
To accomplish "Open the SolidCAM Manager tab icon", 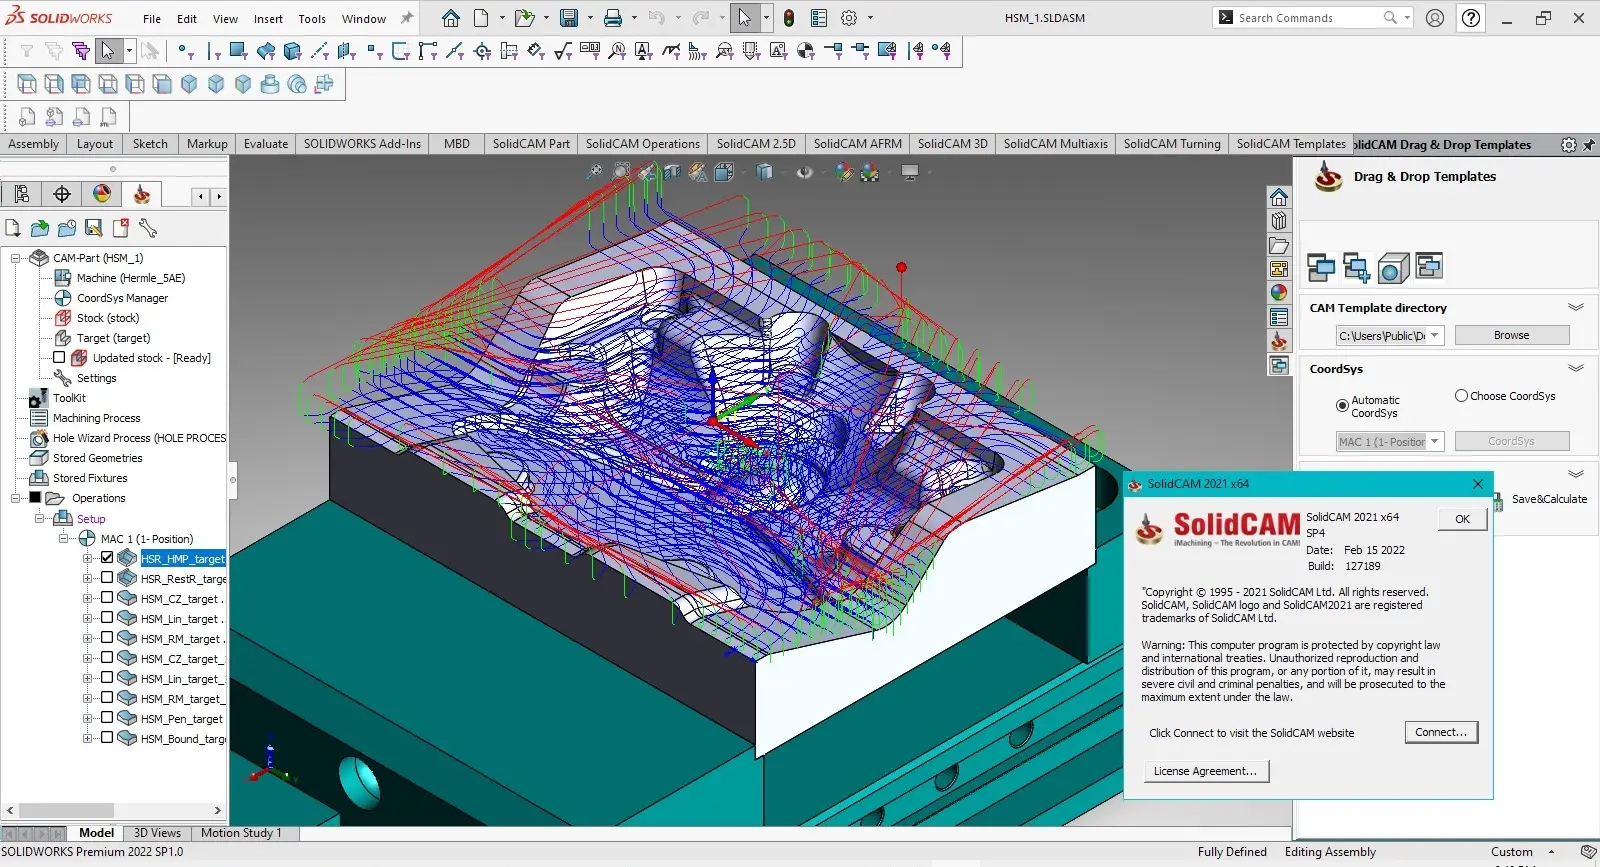I will tap(142, 194).
